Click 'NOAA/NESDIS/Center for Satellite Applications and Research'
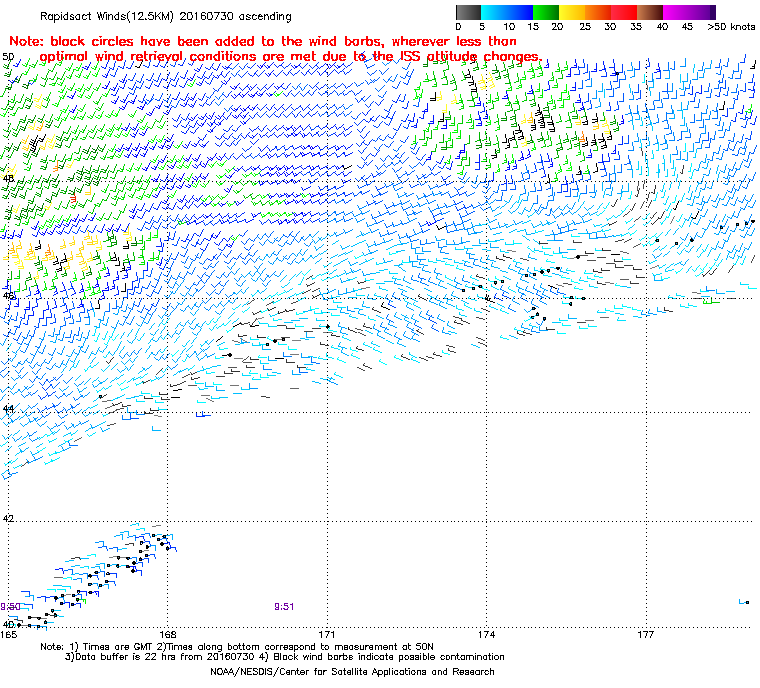Viewport: 760px width, 688px height. (352, 672)
